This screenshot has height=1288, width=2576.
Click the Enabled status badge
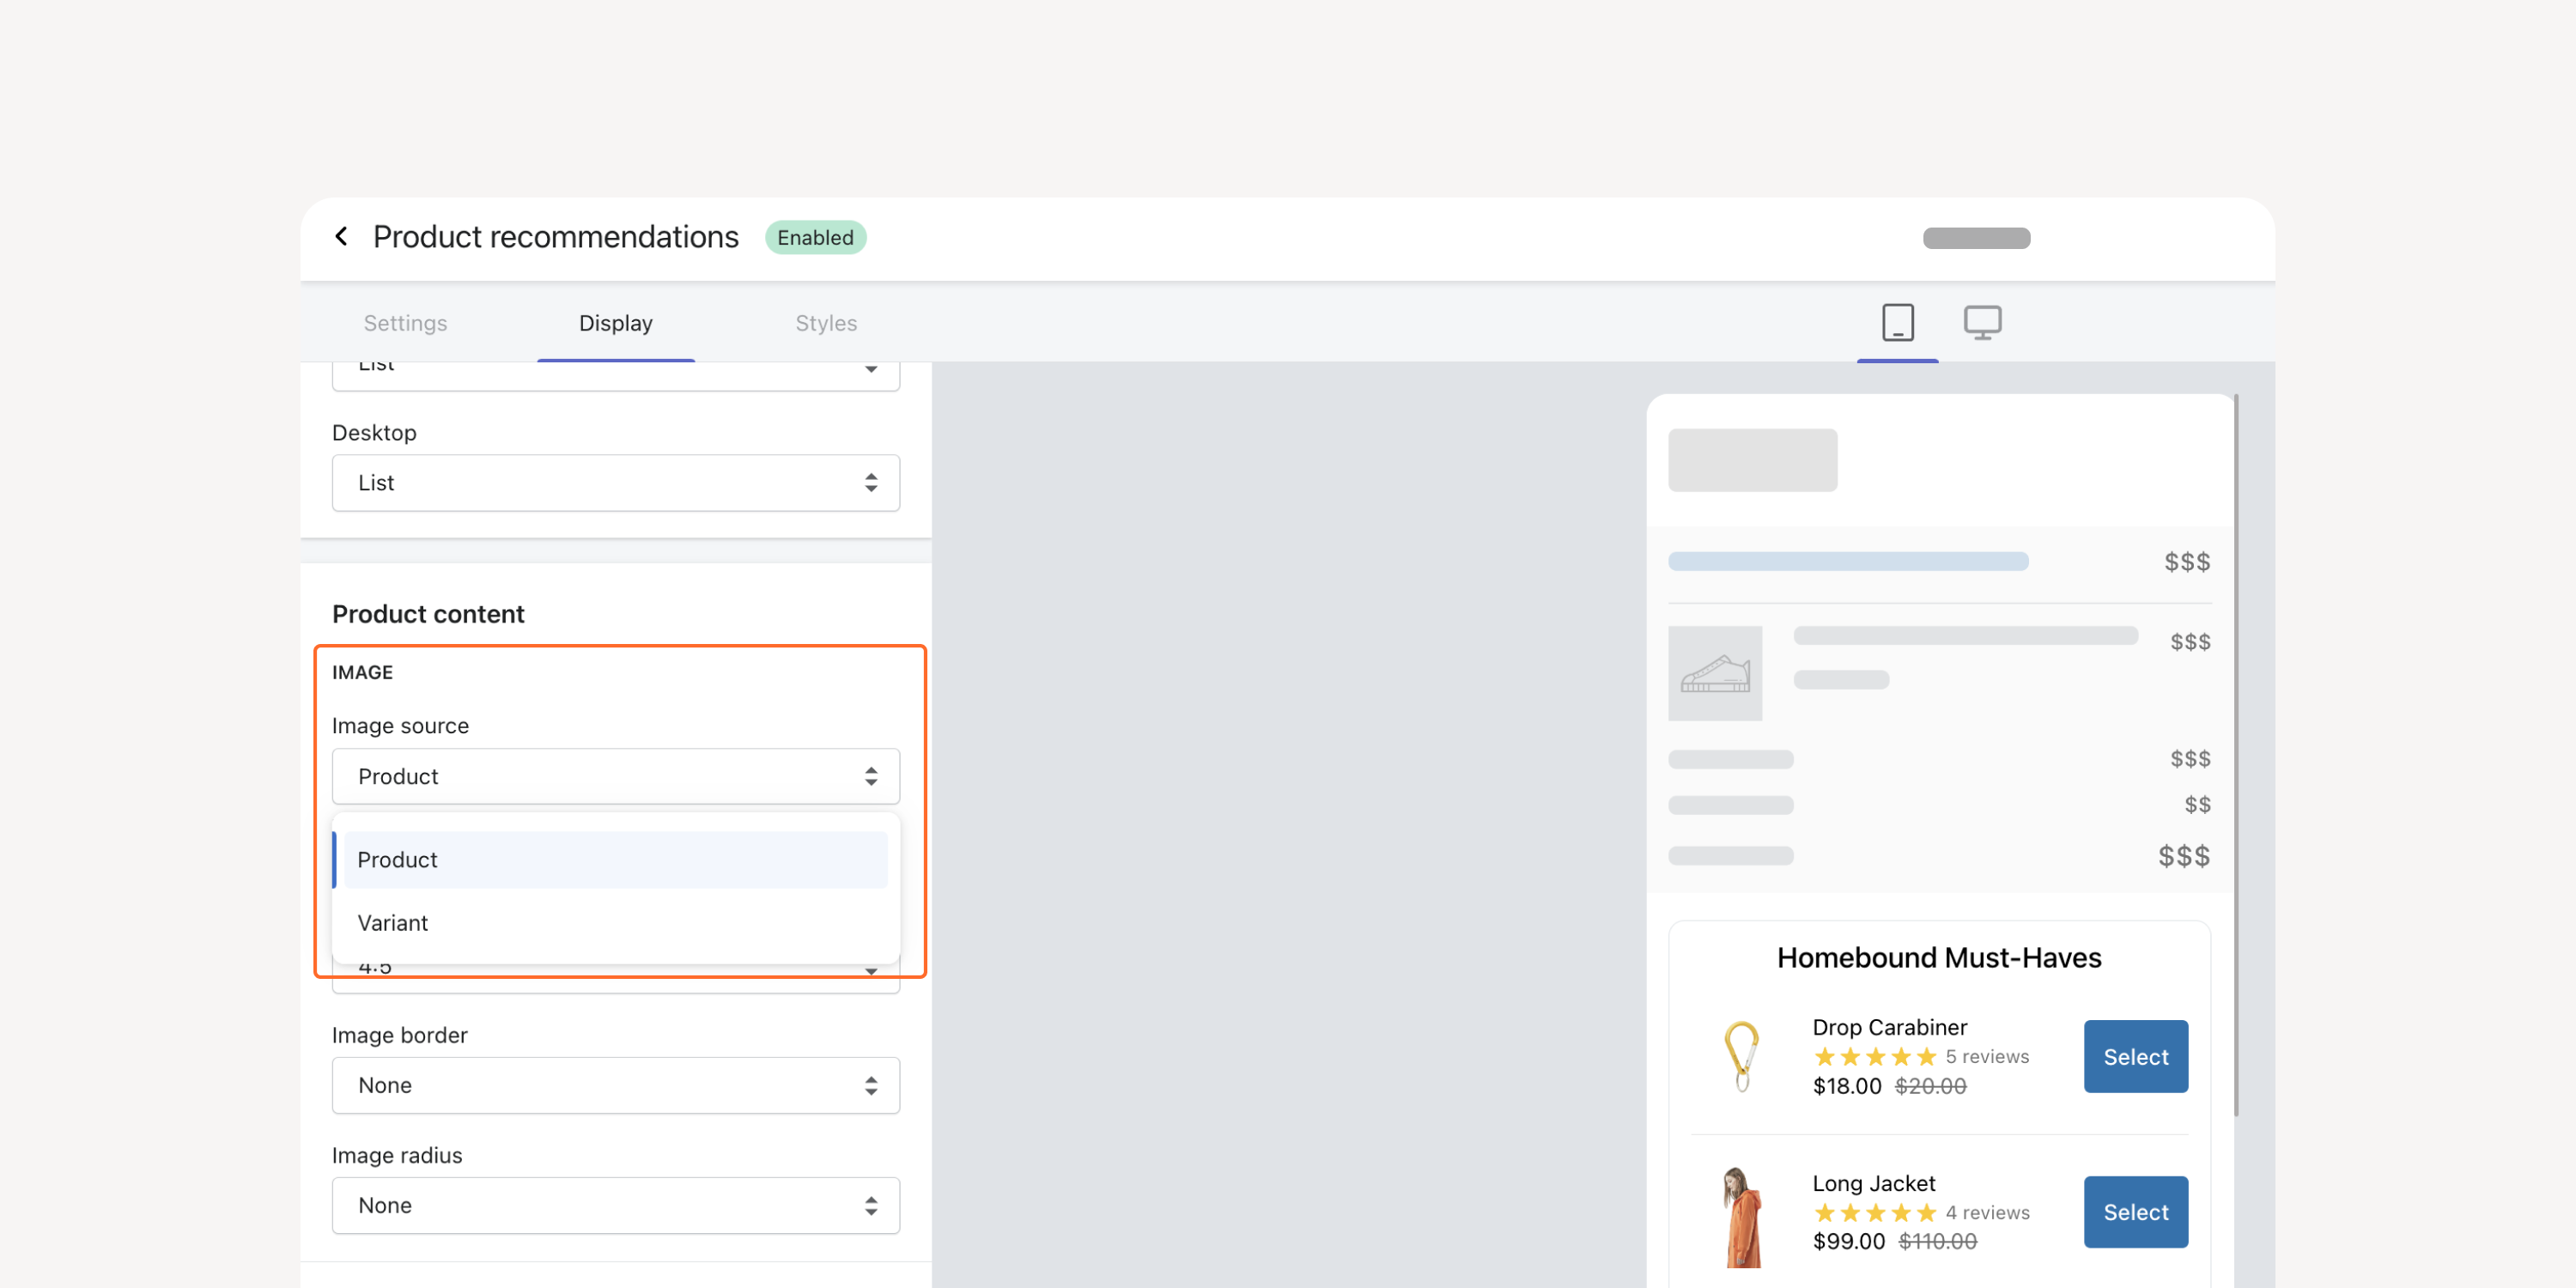(815, 237)
